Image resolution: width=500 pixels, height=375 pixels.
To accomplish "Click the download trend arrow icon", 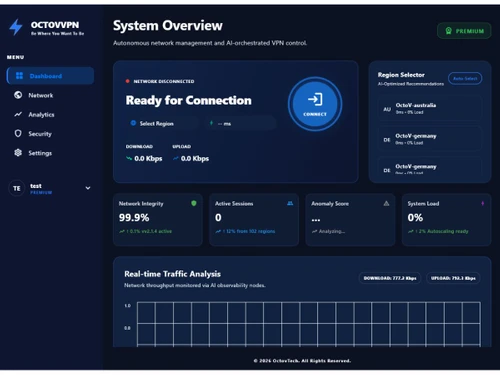I will pyautogui.click(x=129, y=158).
